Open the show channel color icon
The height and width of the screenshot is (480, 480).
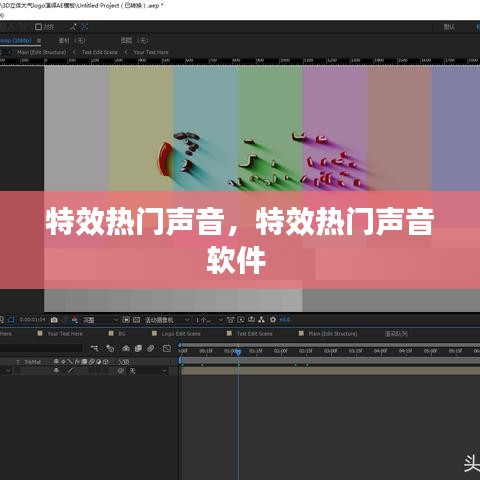point(75,320)
